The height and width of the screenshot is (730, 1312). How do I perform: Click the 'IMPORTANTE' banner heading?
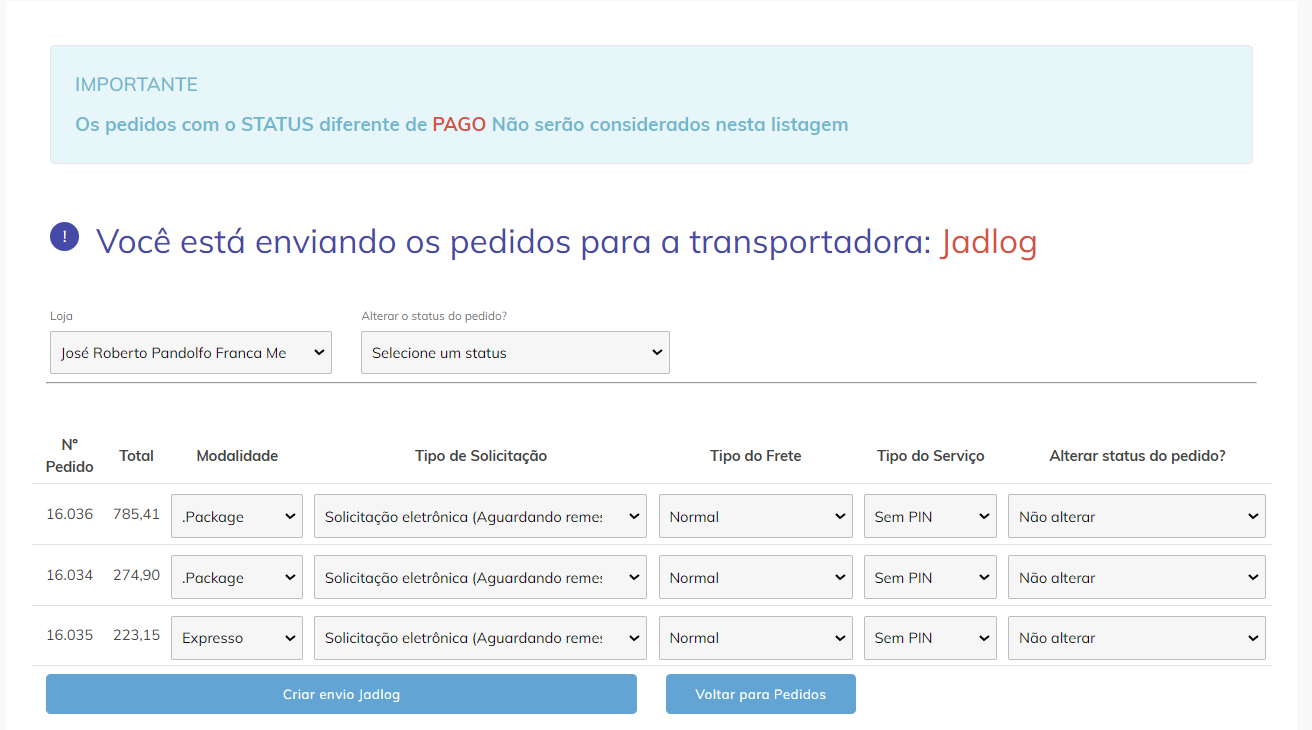[136, 84]
